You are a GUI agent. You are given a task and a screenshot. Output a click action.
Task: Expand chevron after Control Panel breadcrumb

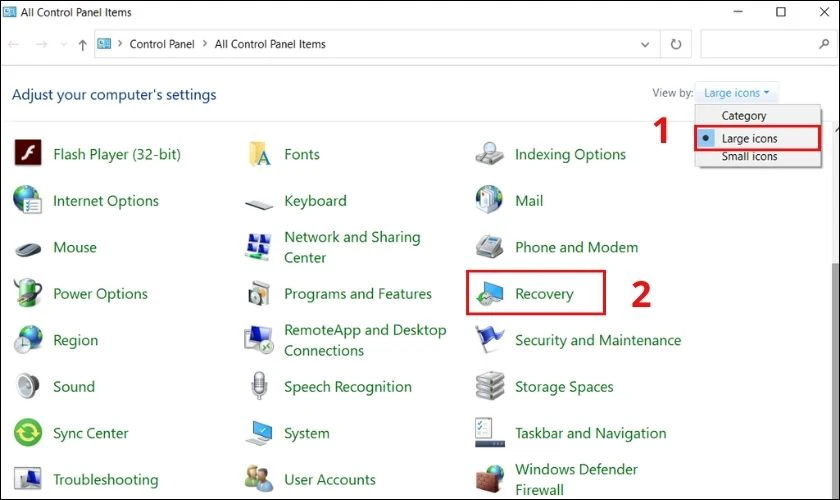coord(205,44)
